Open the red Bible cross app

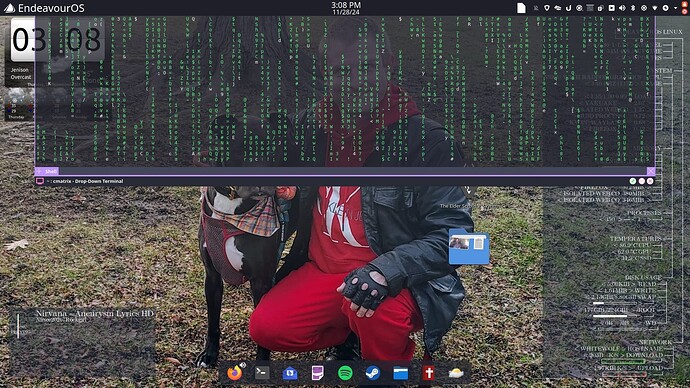click(x=429, y=373)
